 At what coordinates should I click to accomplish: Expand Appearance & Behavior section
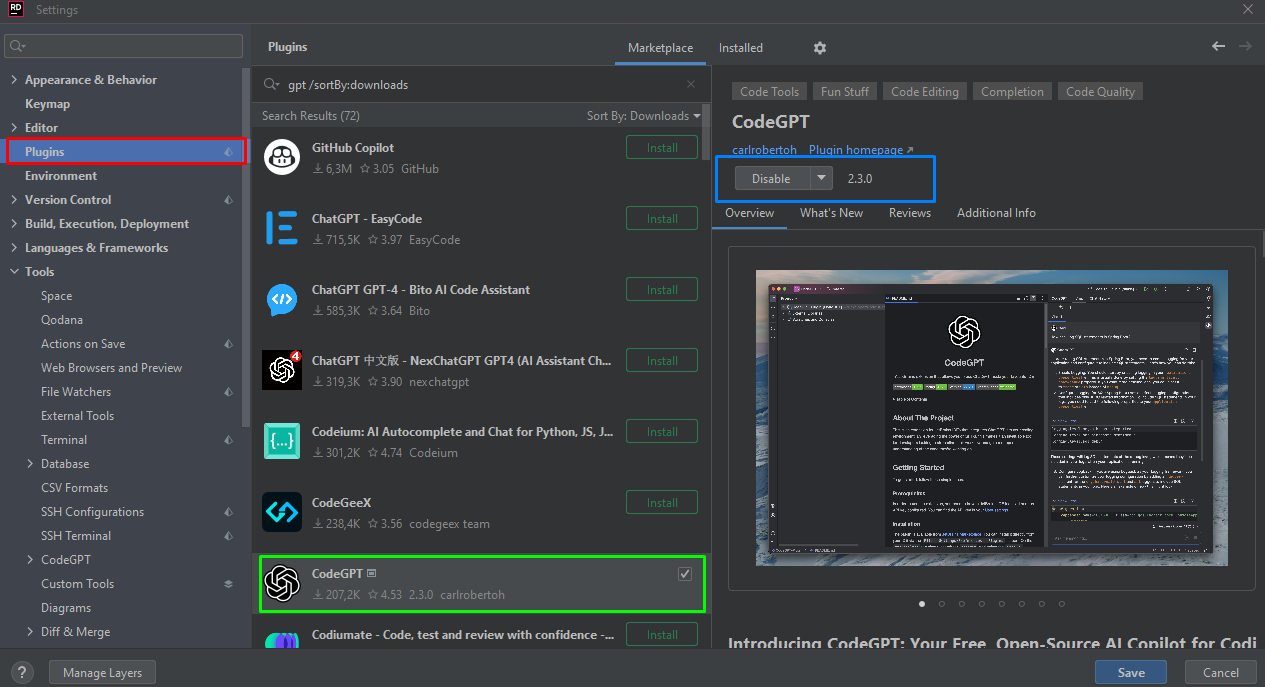coord(14,80)
